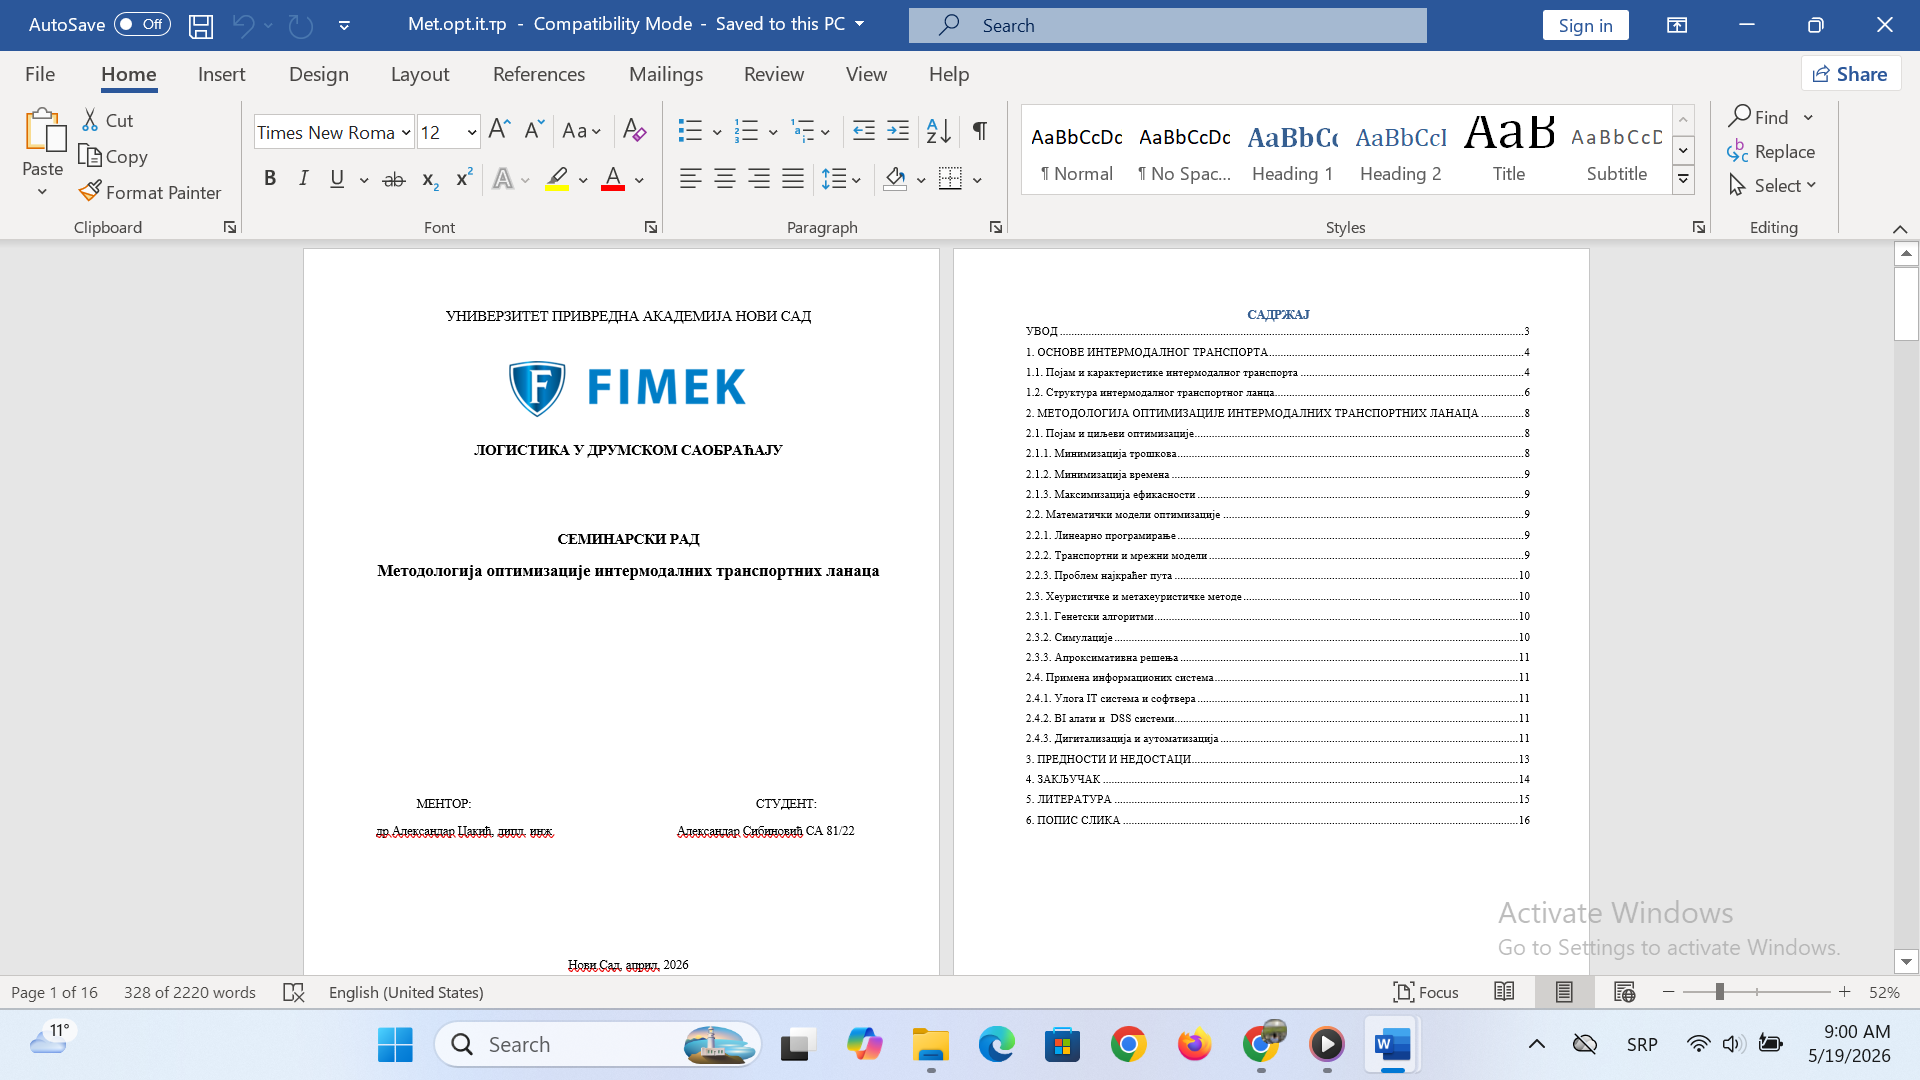Open the File menu tab
This screenshot has width=1920, height=1080.
click(x=40, y=74)
